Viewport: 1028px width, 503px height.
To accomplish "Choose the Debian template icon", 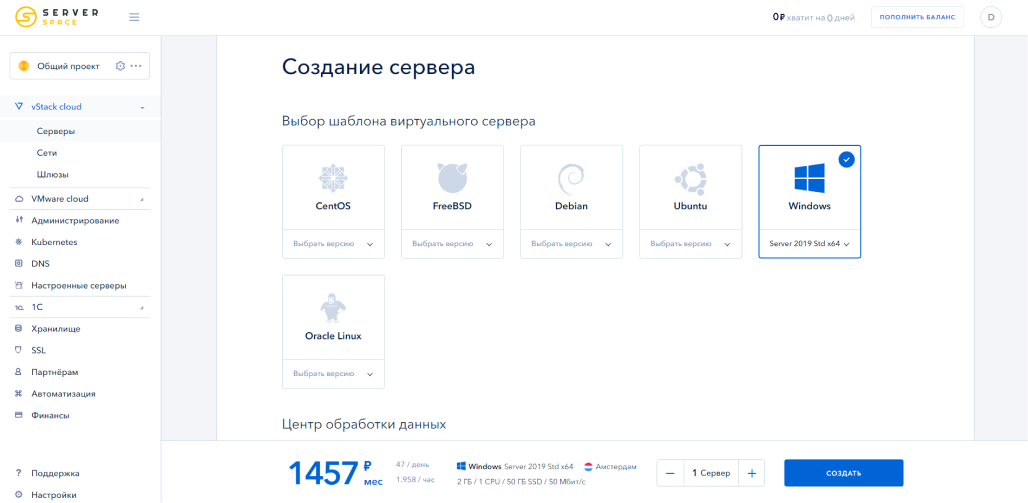I will tap(571, 178).
